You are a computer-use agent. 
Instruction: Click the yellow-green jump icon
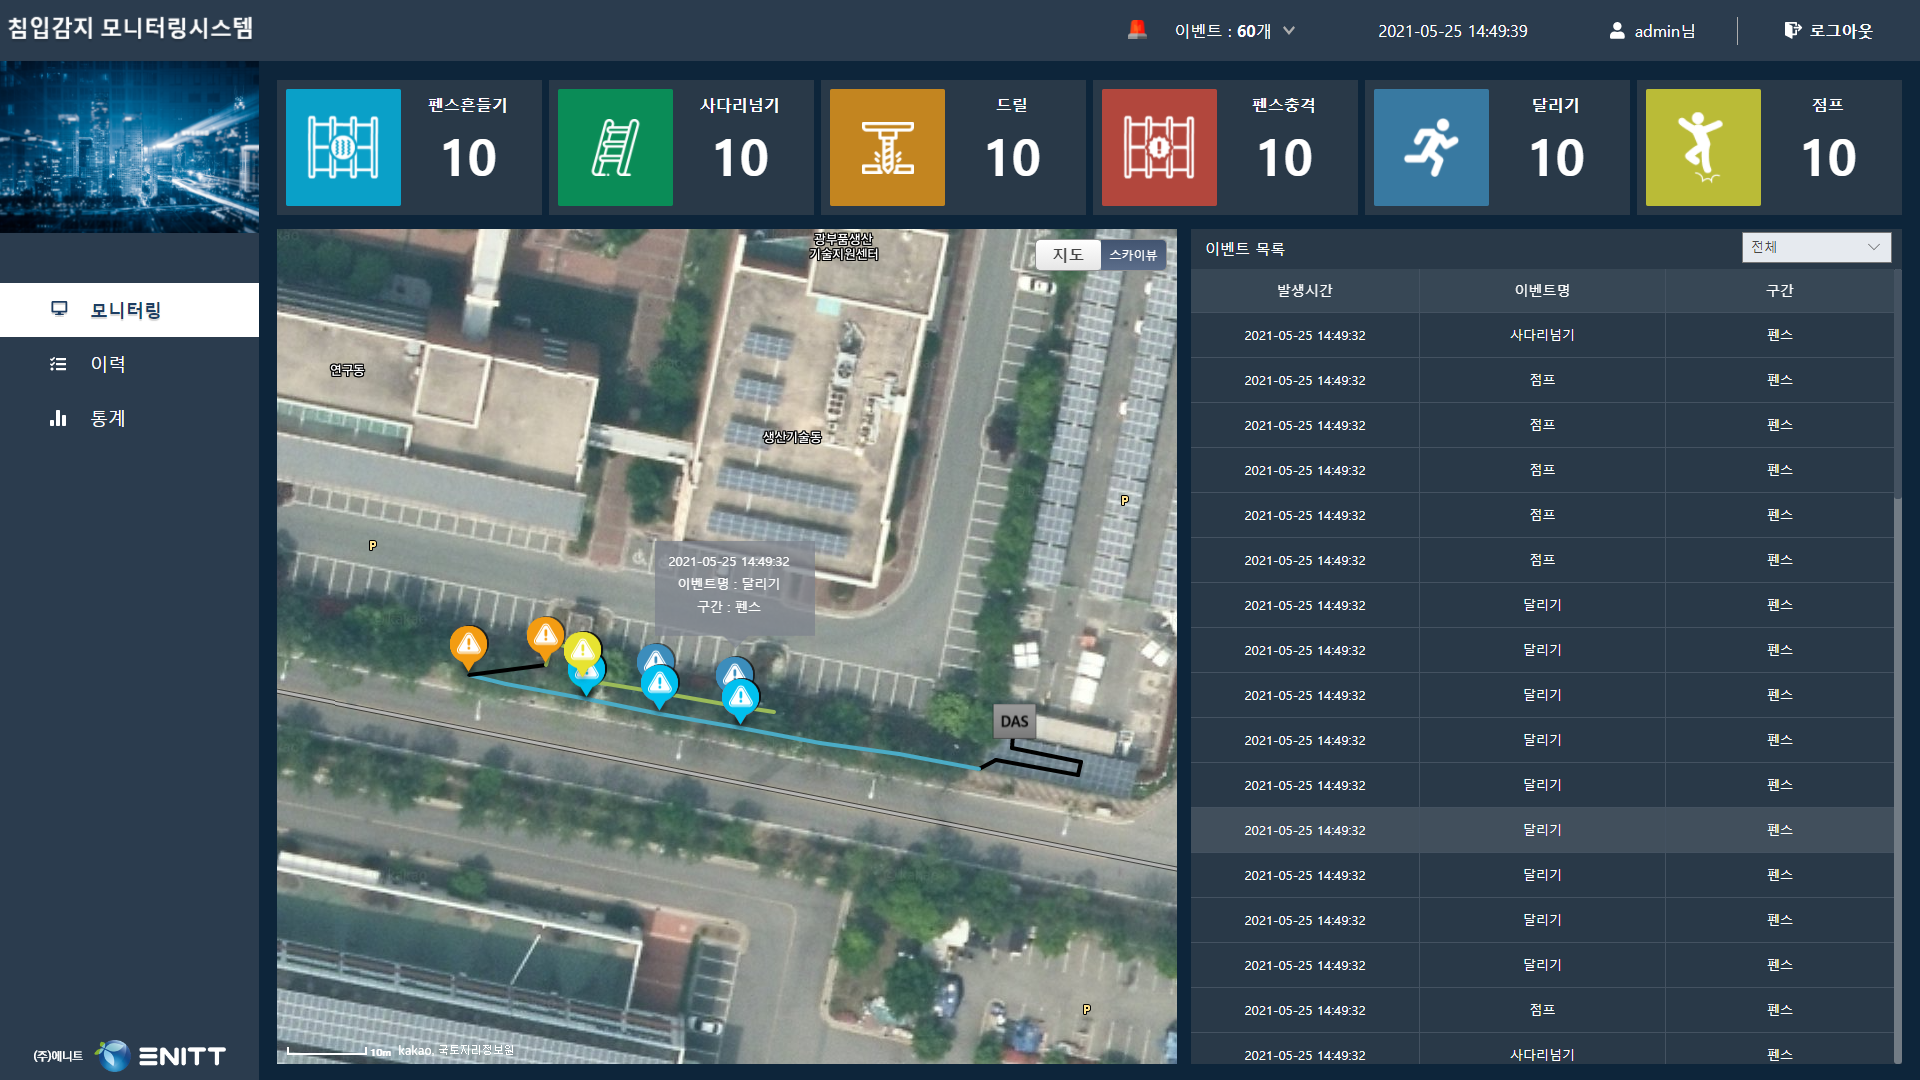pyautogui.click(x=1703, y=147)
